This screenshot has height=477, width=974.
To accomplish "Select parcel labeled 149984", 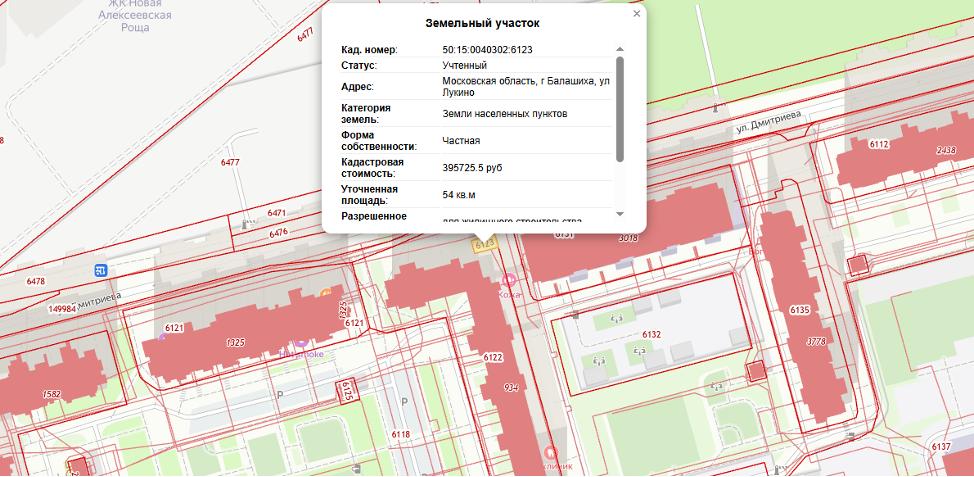I will [62, 309].
